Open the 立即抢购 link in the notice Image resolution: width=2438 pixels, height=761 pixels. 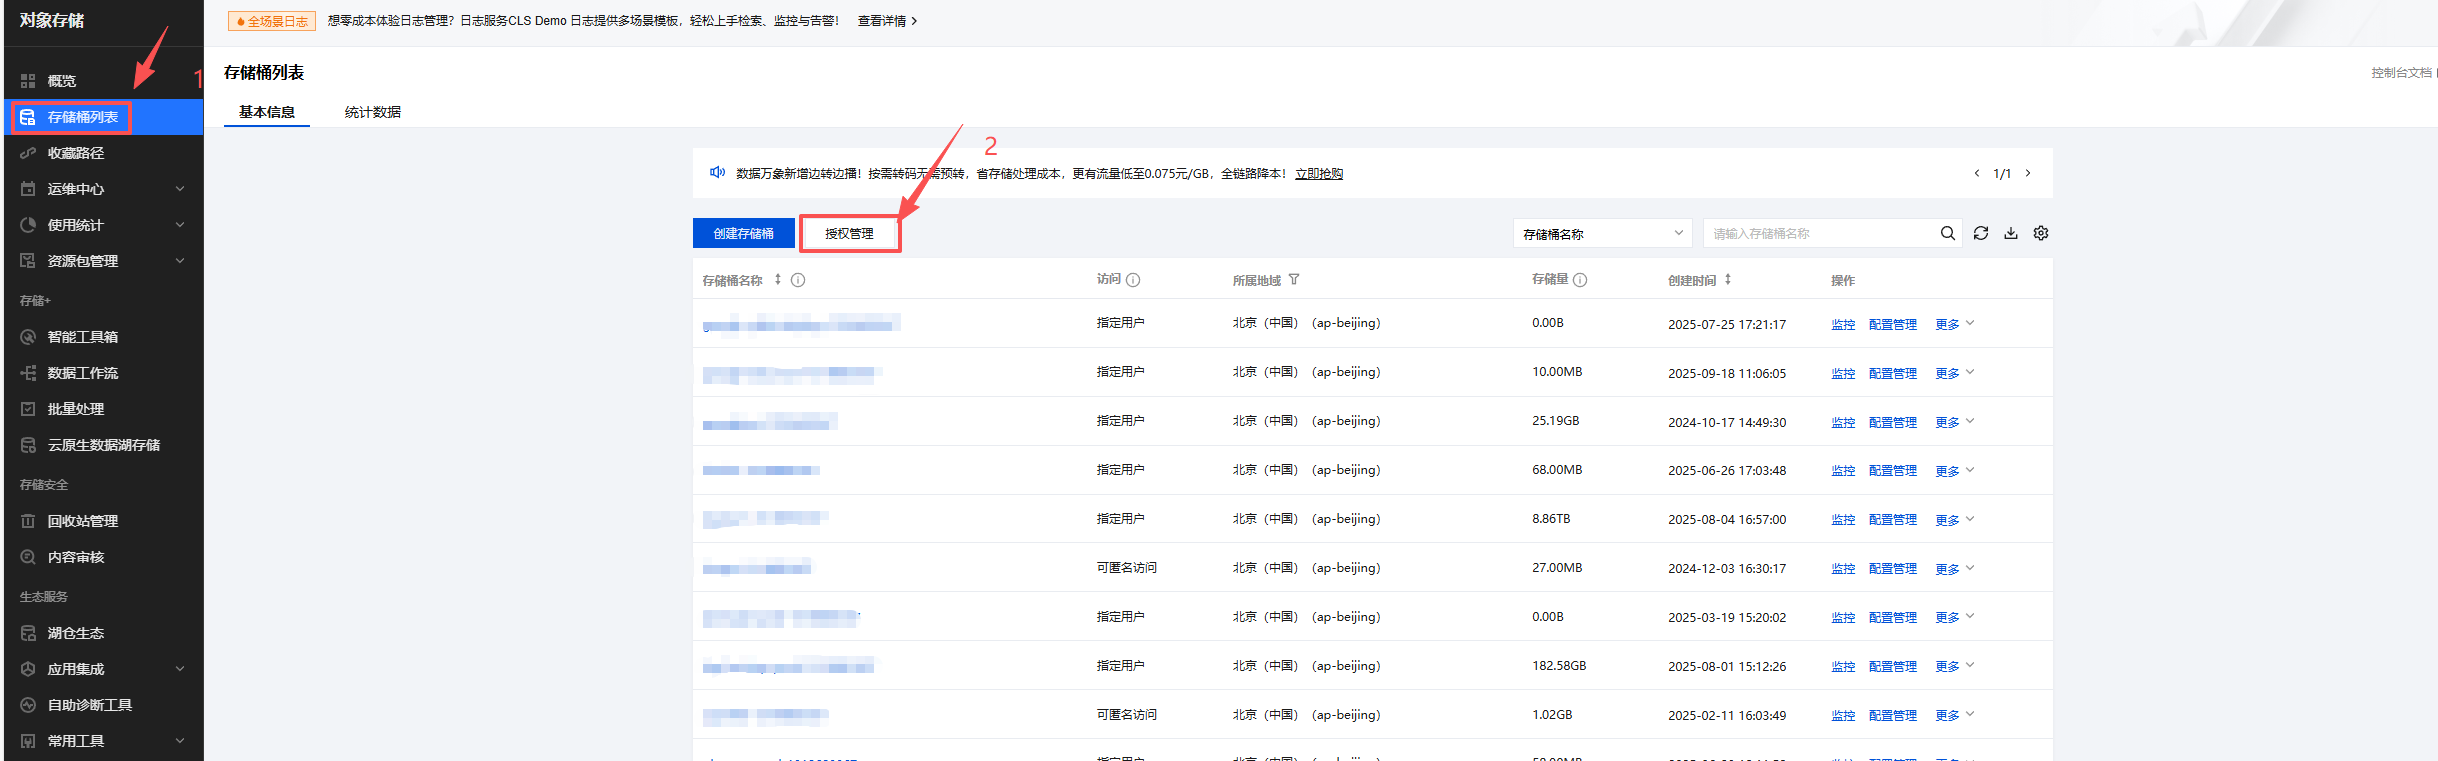point(1318,174)
